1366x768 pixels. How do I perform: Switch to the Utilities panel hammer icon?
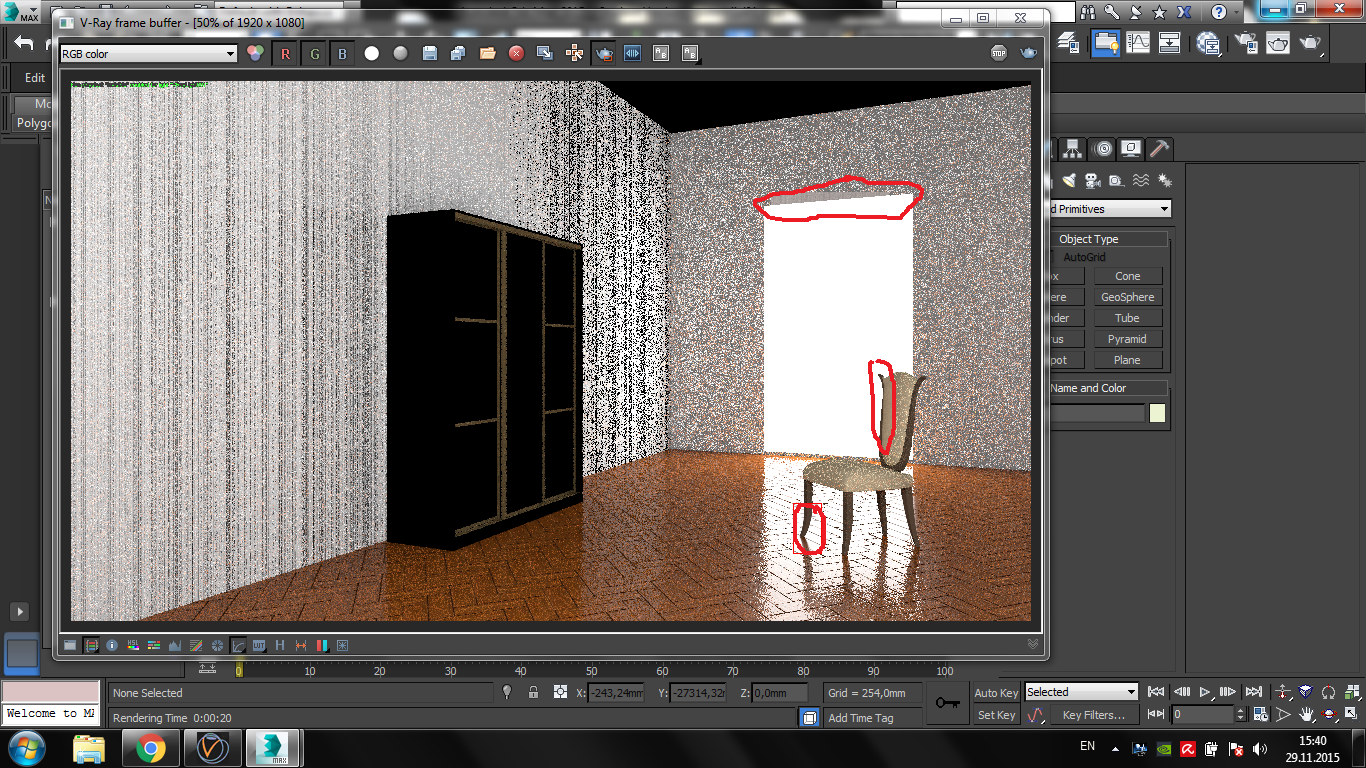[x=1159, y=148]
